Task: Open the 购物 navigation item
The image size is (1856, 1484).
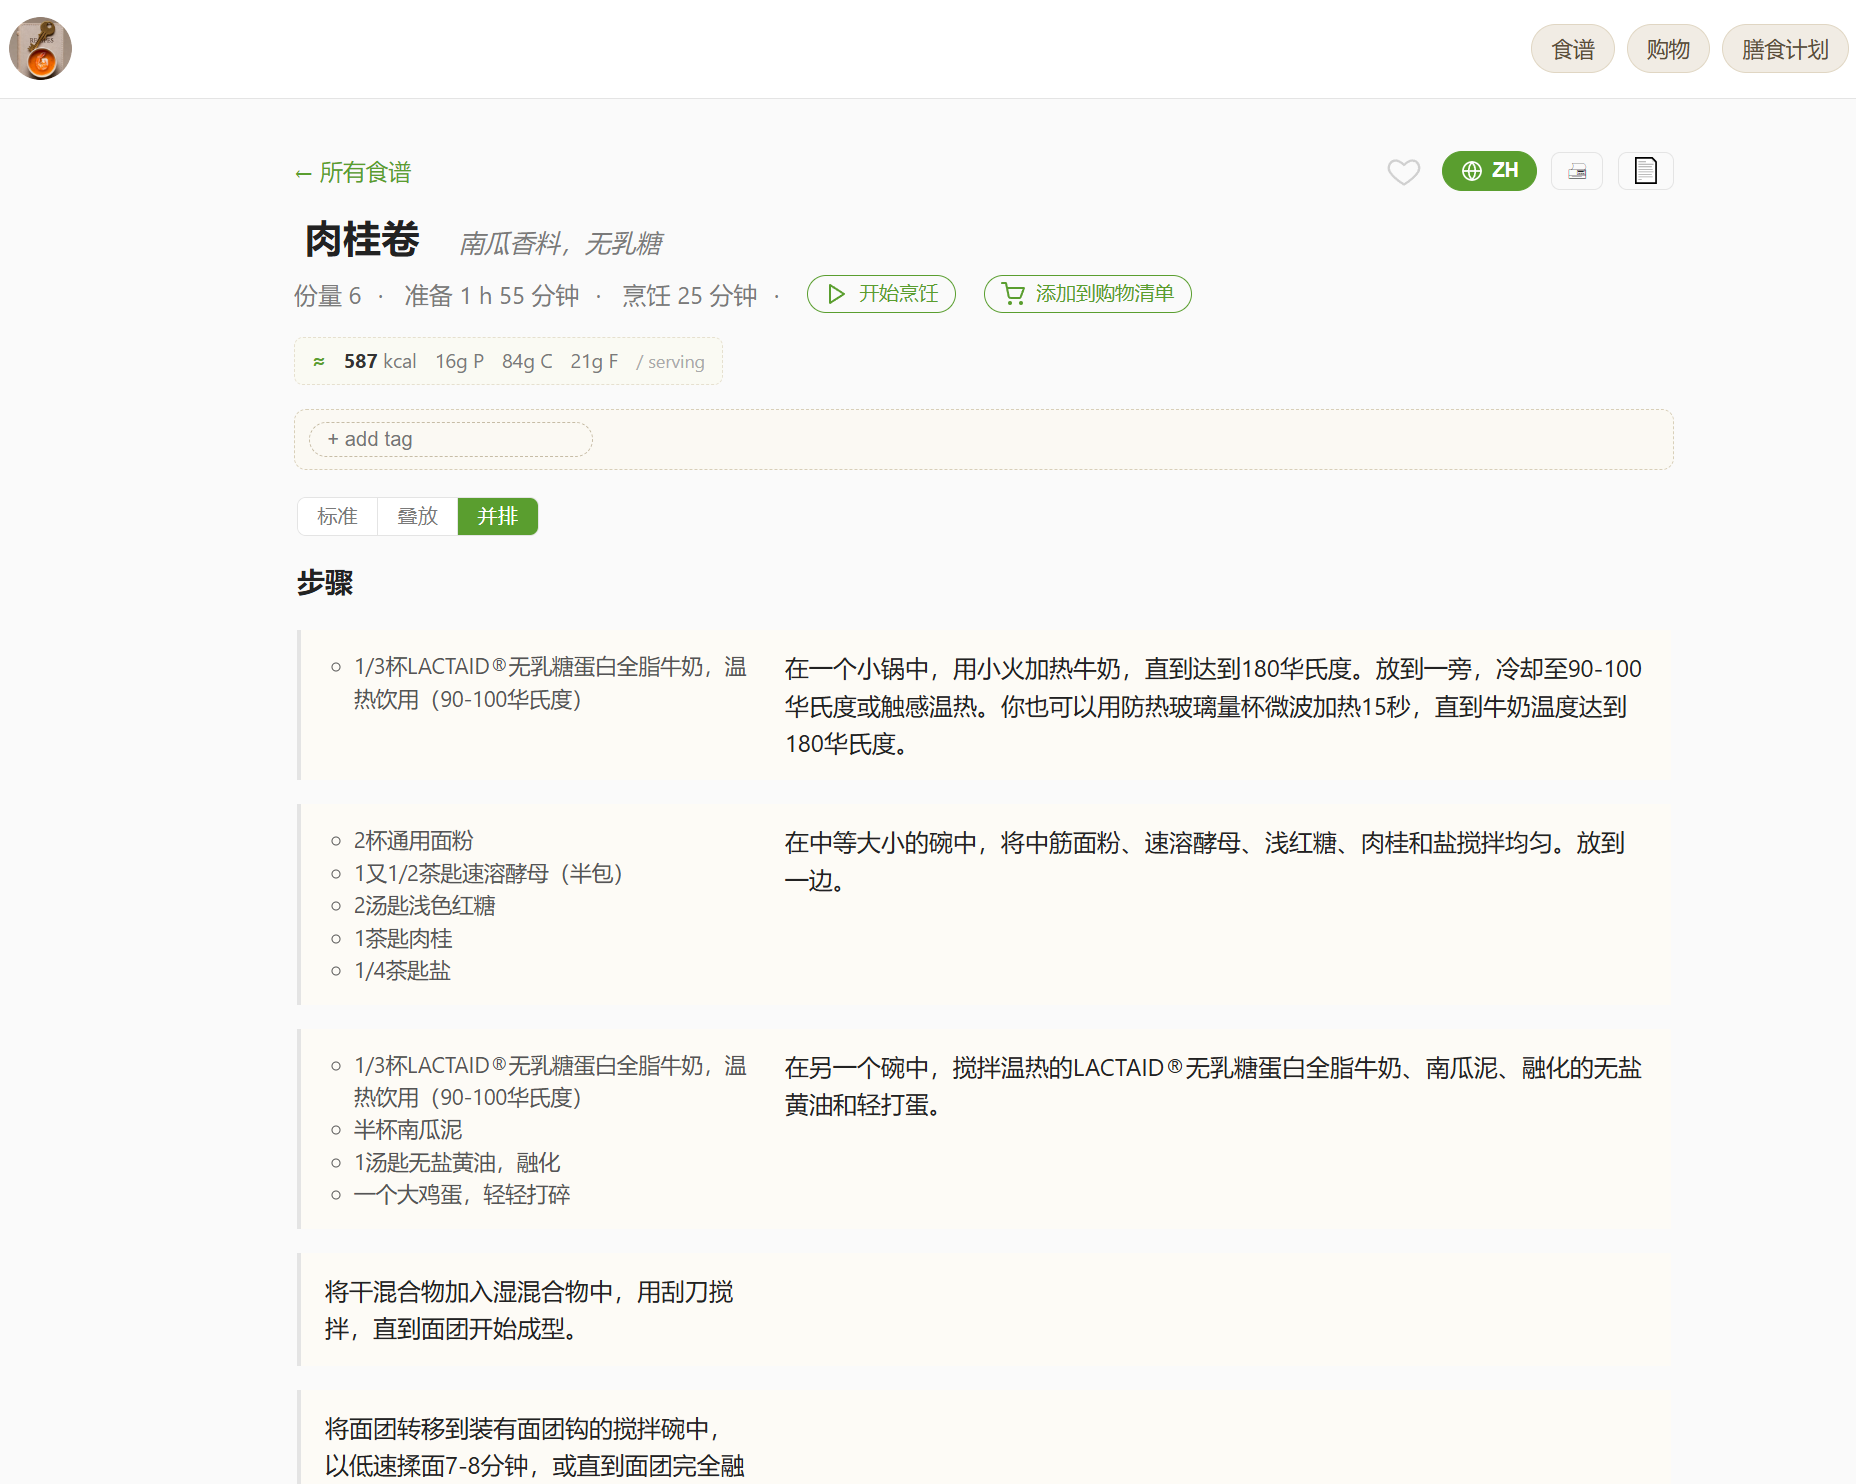Action: pyautogui.click(x=1667, y=47)
